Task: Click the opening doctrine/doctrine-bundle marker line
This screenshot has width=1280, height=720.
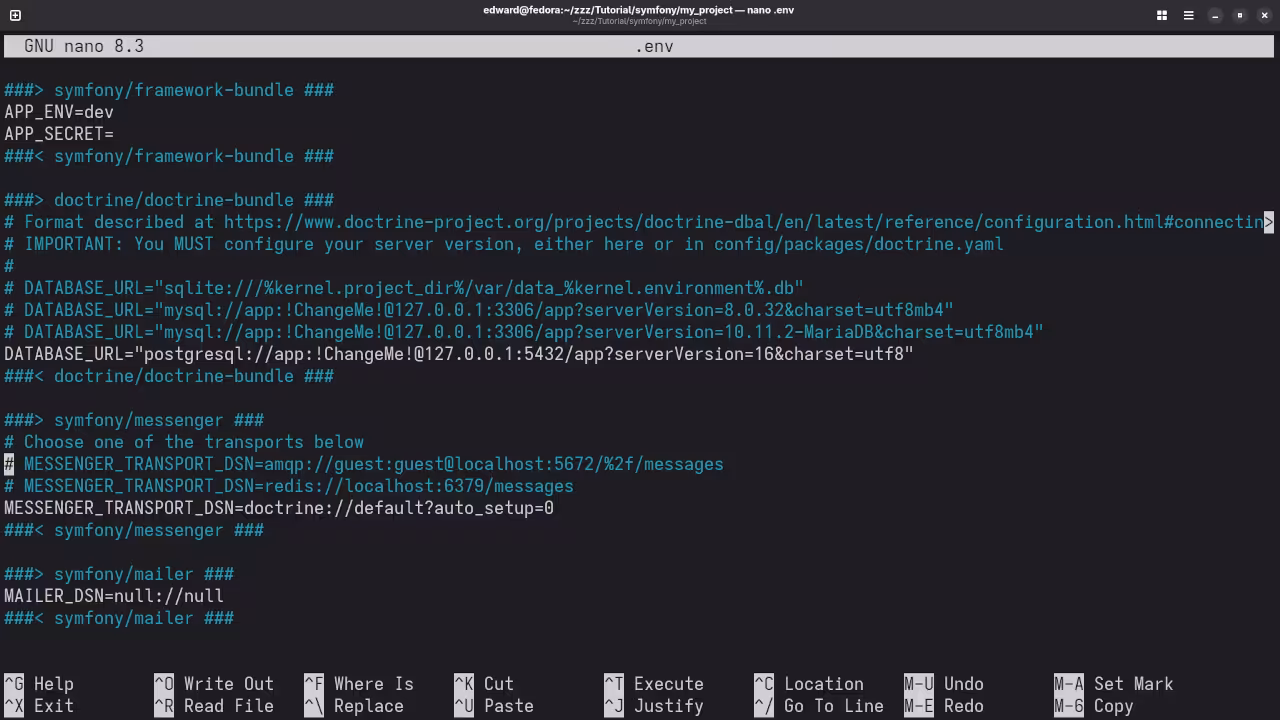Action: click(169, 200)
